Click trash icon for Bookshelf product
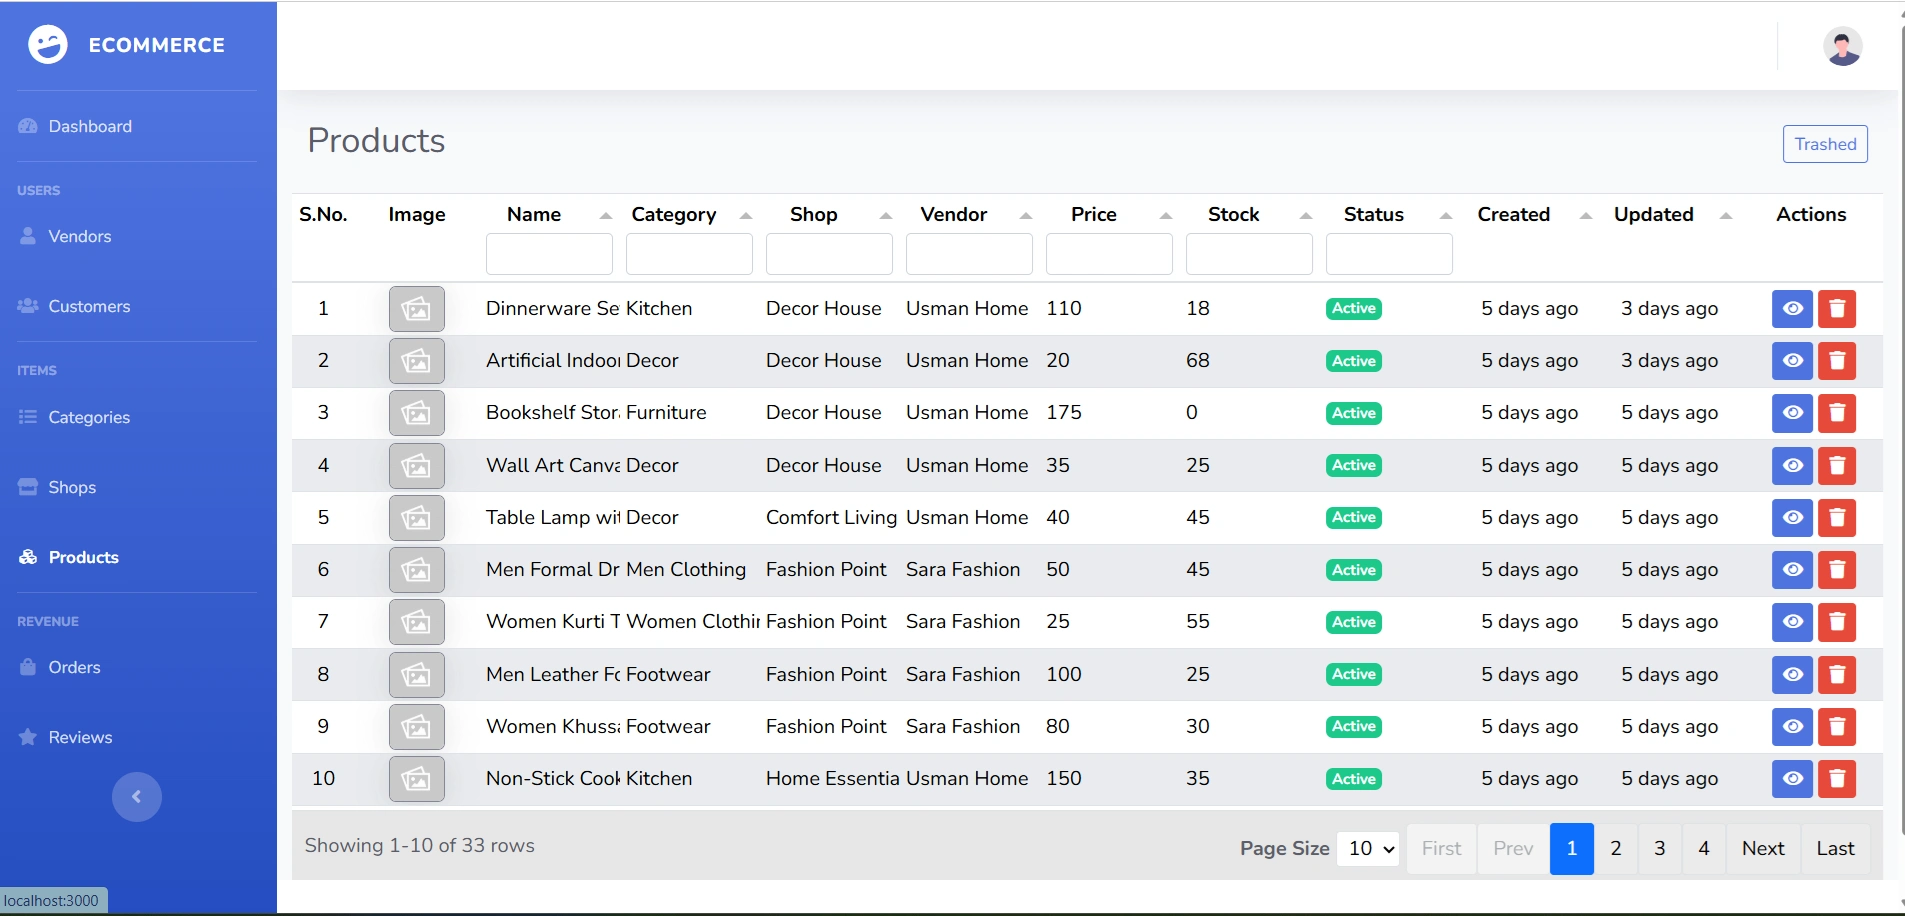This screenshot has height=916, width=1905. click(x=1836, y=413)
